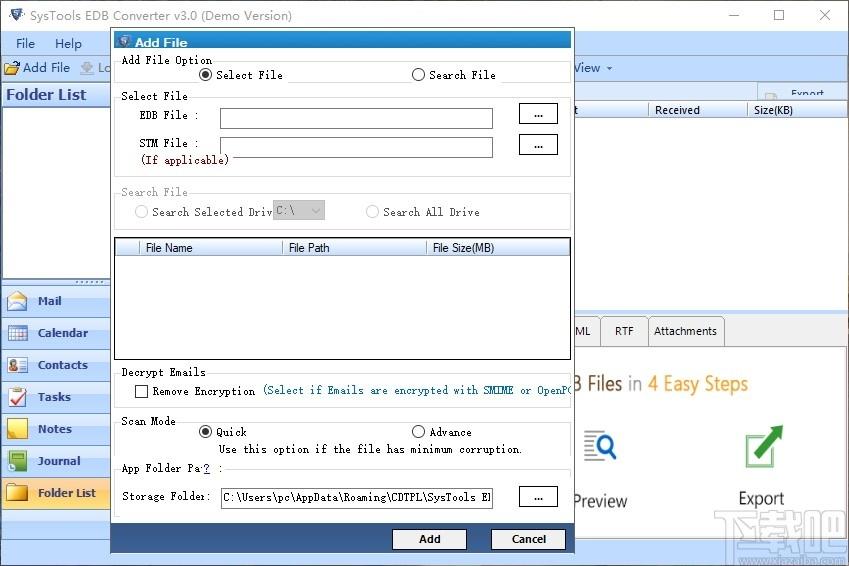Viewport: 849px width, 566px height.
Task: Click the SysTools shield icon in title bar
Action: click(x=16, y=15)
